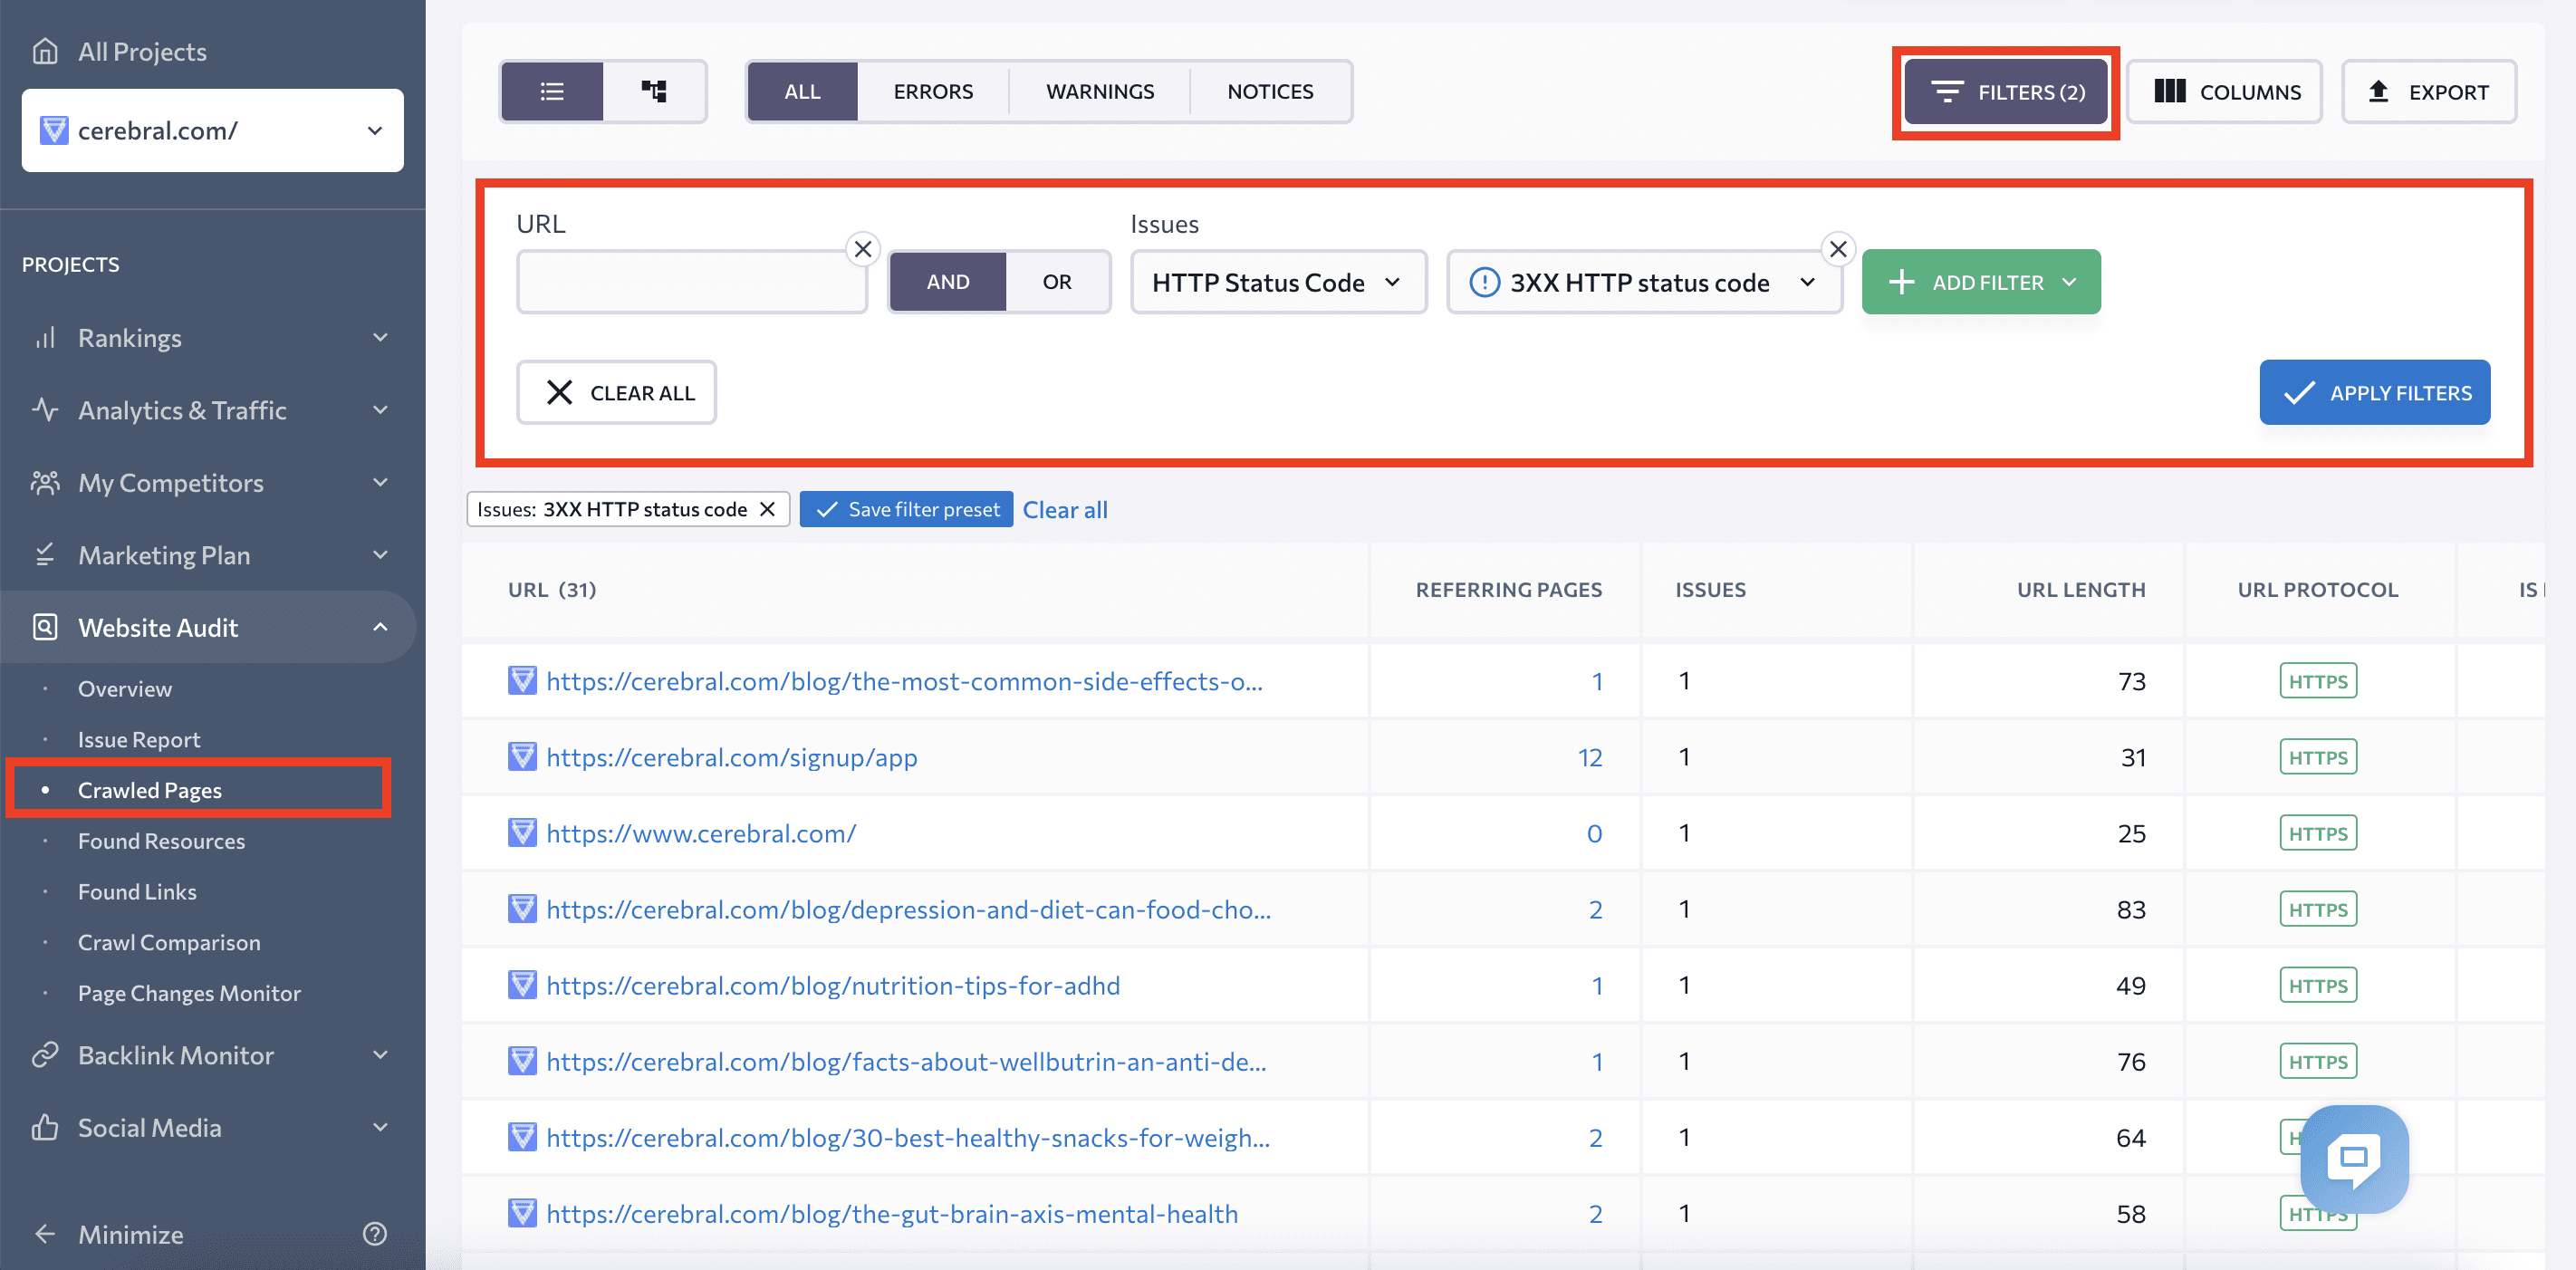Select the ALL issues tab
2576x1270 pixels.
(802, 91)
